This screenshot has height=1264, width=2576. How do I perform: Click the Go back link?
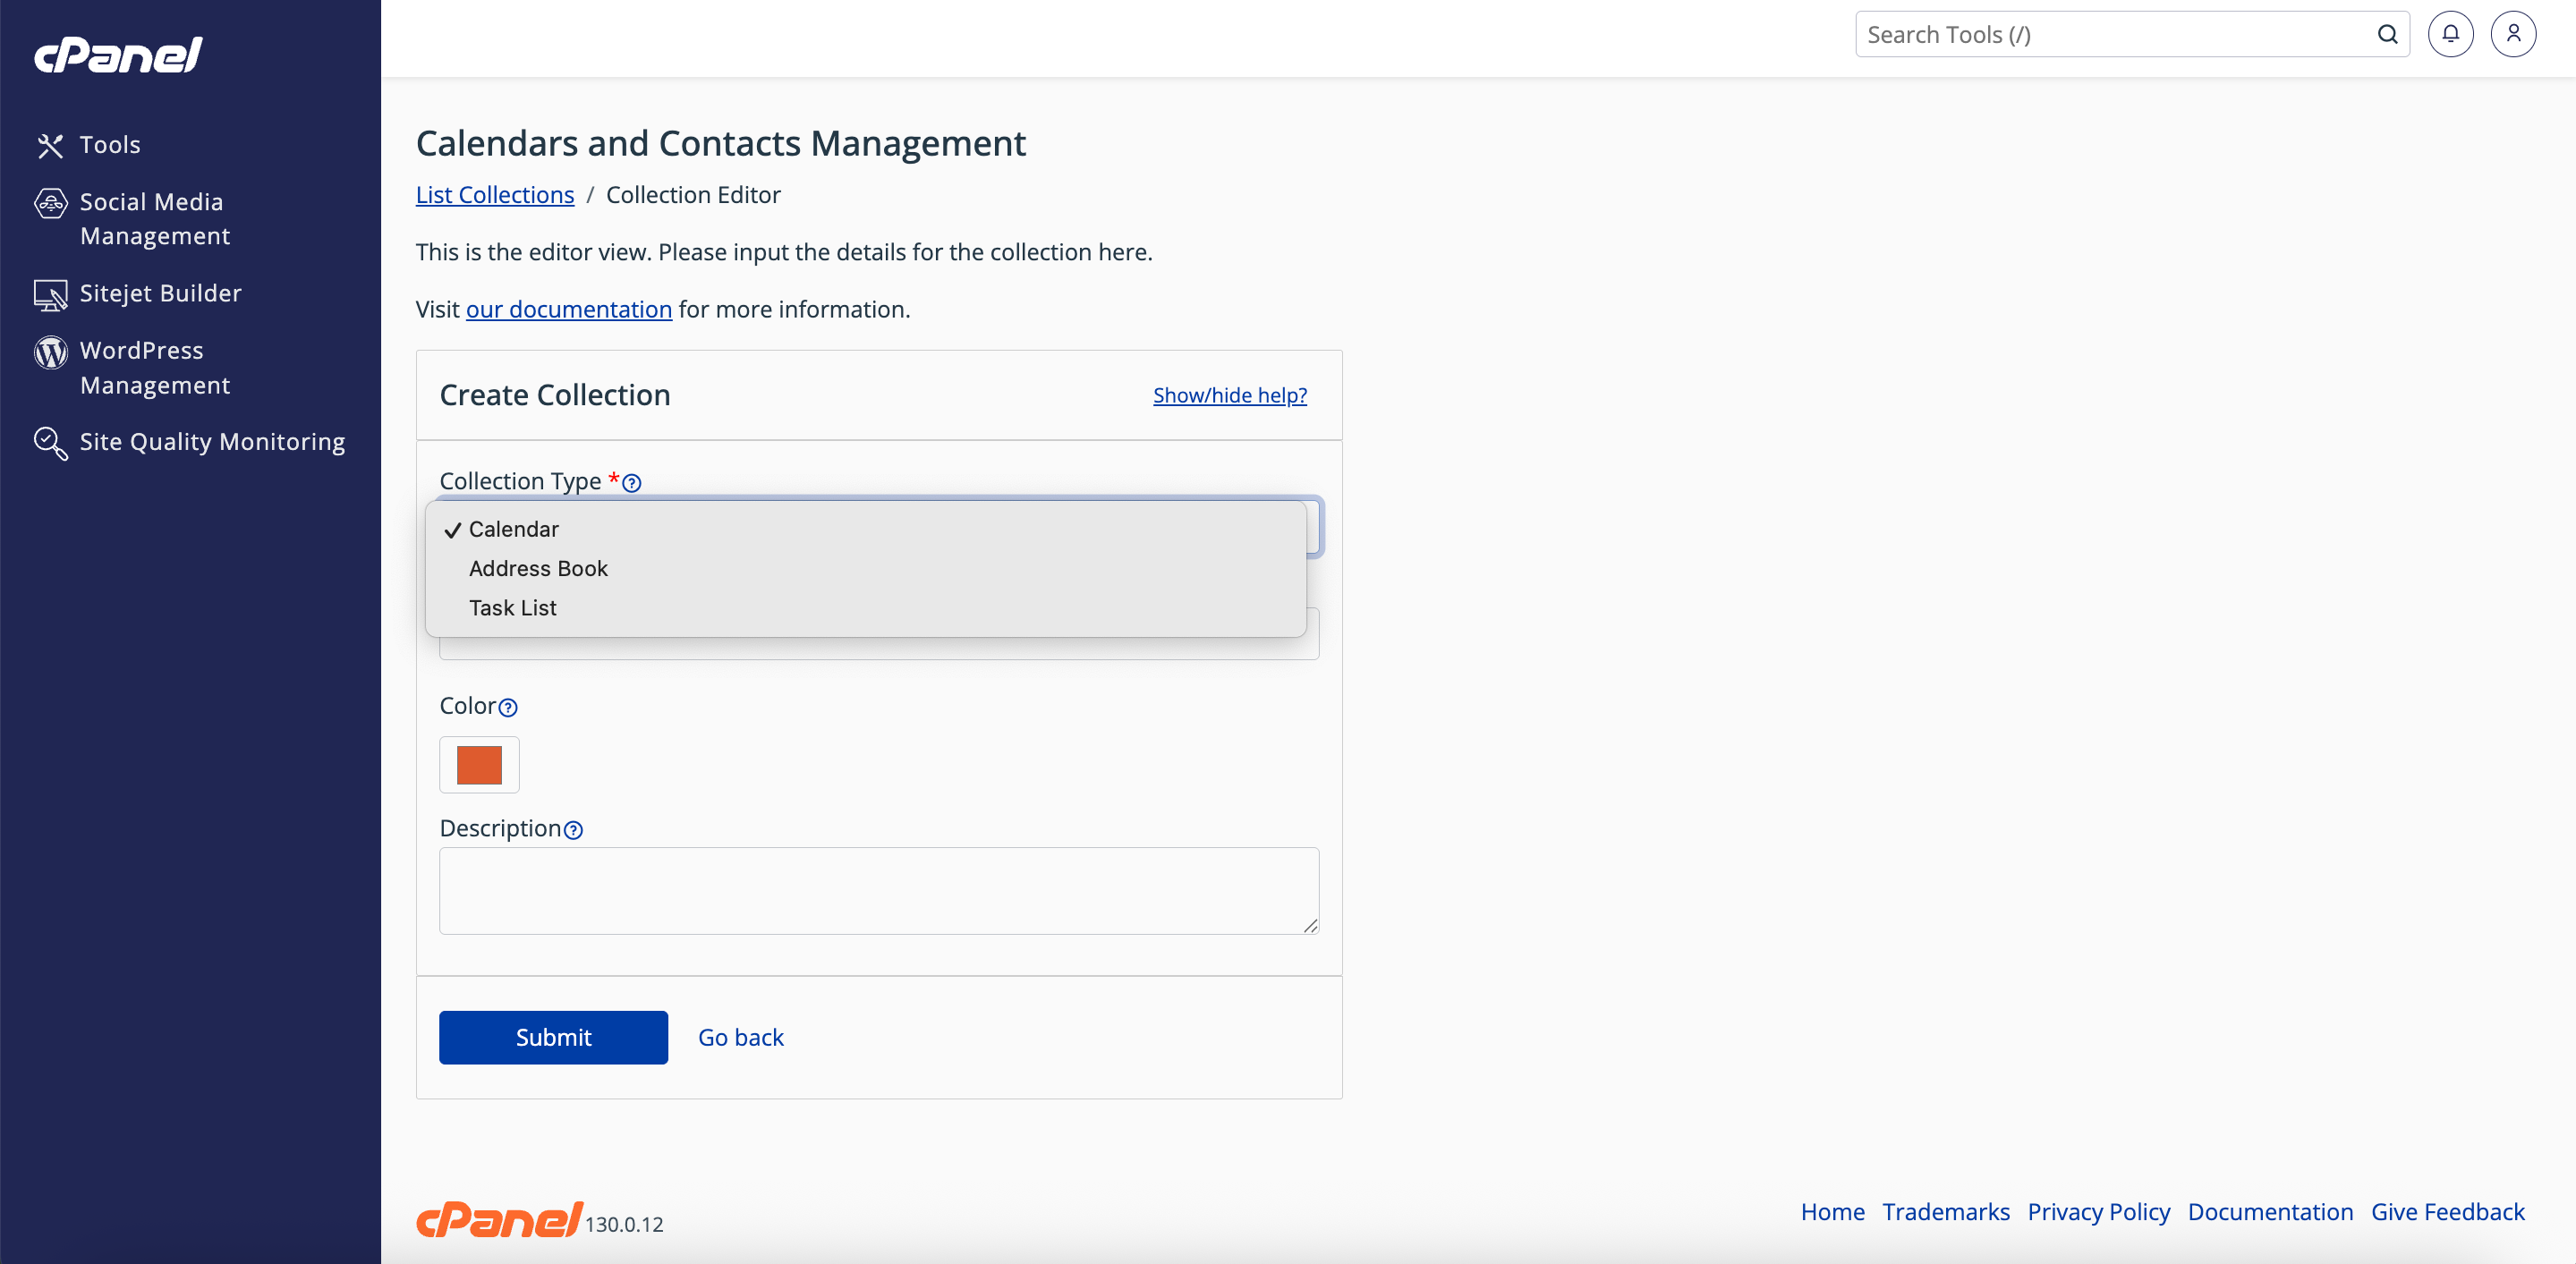(740, 1037)
